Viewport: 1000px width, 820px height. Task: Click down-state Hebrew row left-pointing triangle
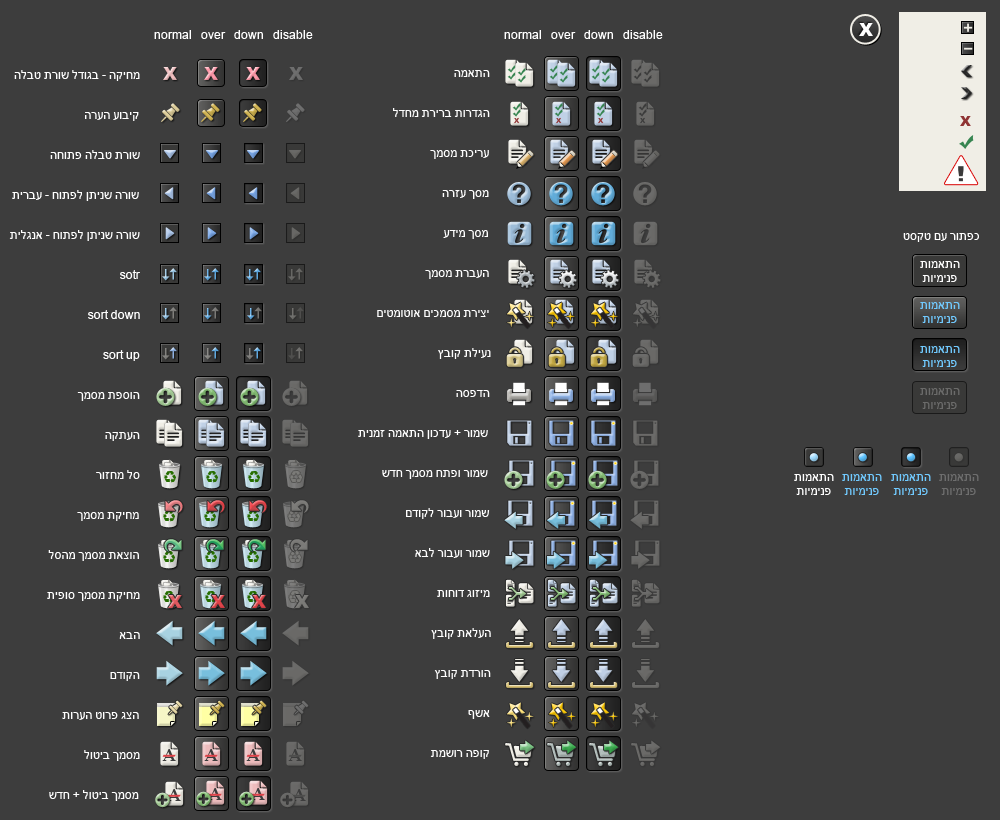(x=253, y=193)
